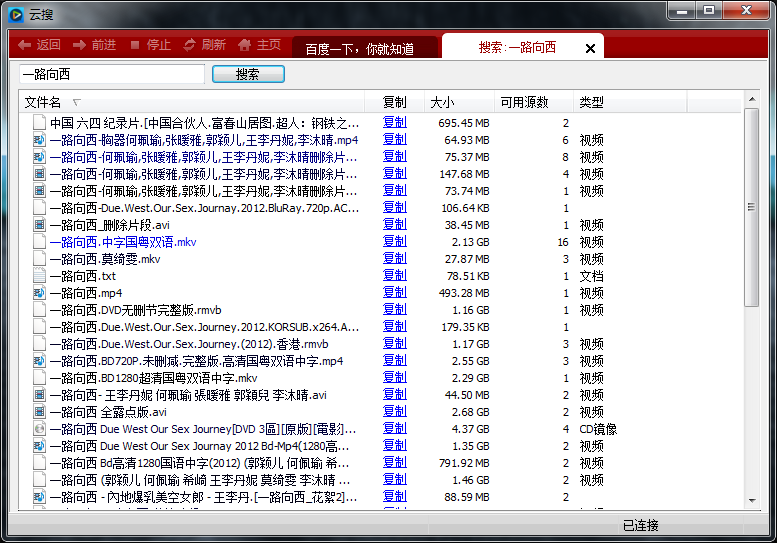This screenshot has width=777, height=543.
Task: Sort by the 可用源数 column header
Action: click(x=525, y=102)
